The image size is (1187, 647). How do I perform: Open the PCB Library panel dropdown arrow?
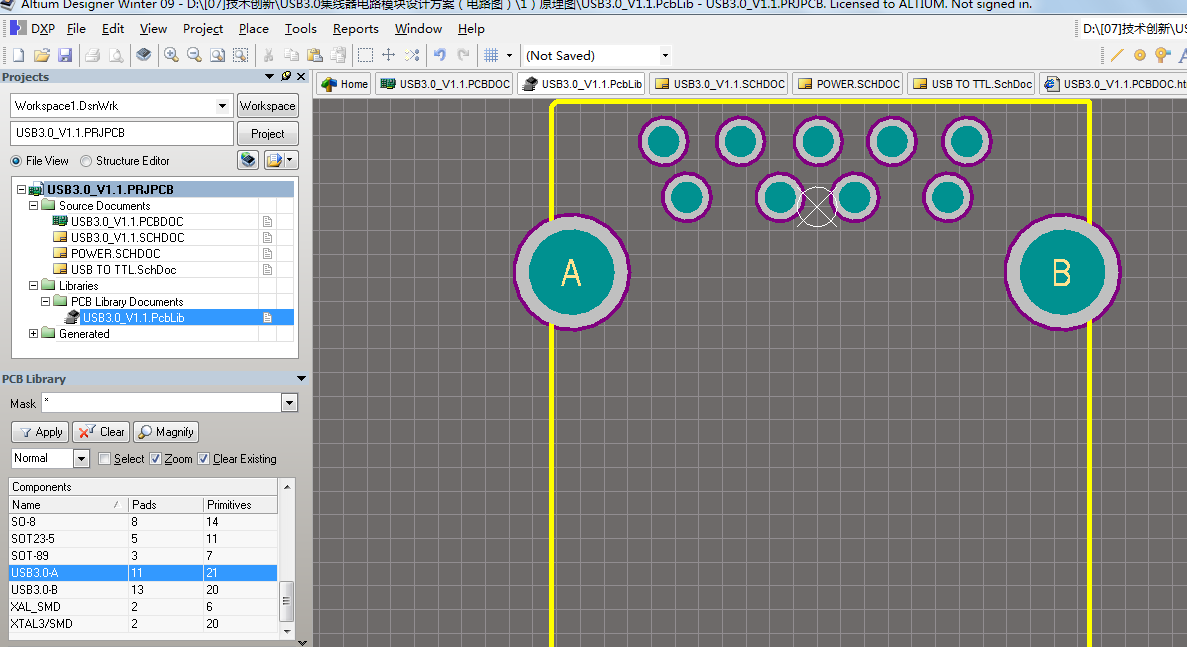click(301, 378)
